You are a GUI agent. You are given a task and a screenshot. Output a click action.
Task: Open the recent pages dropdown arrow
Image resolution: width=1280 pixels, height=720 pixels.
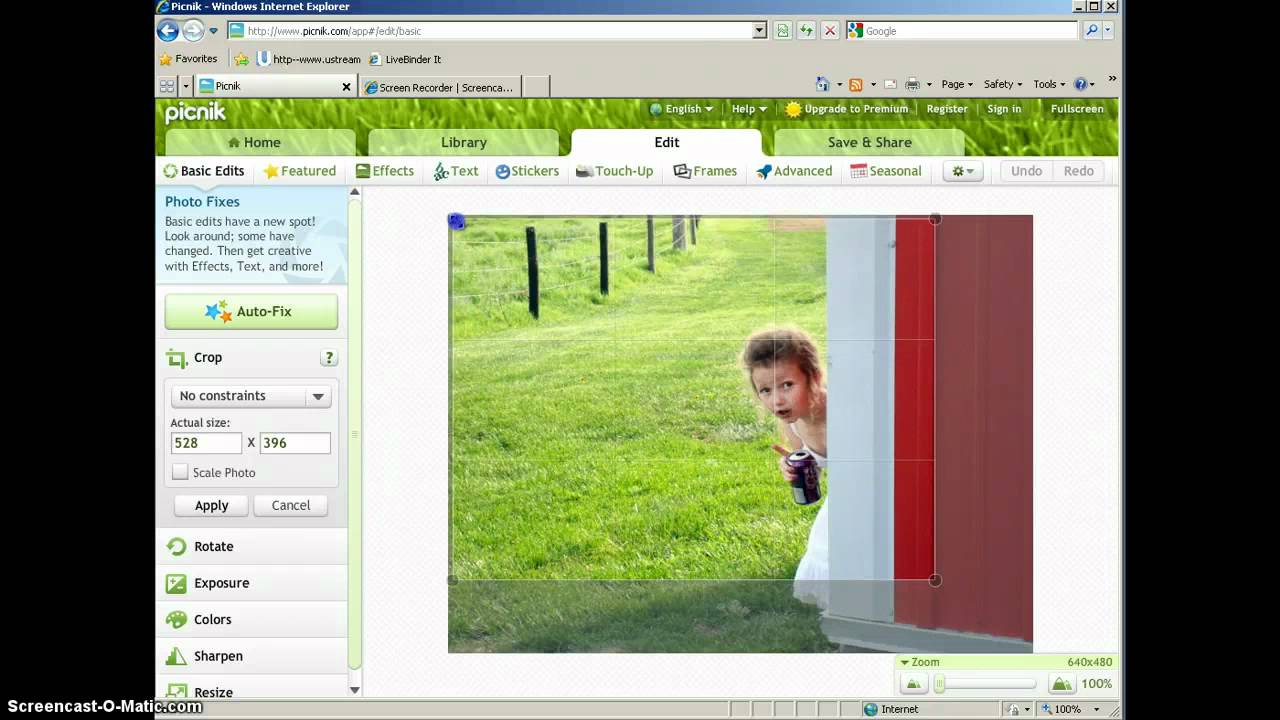(213, 31)
